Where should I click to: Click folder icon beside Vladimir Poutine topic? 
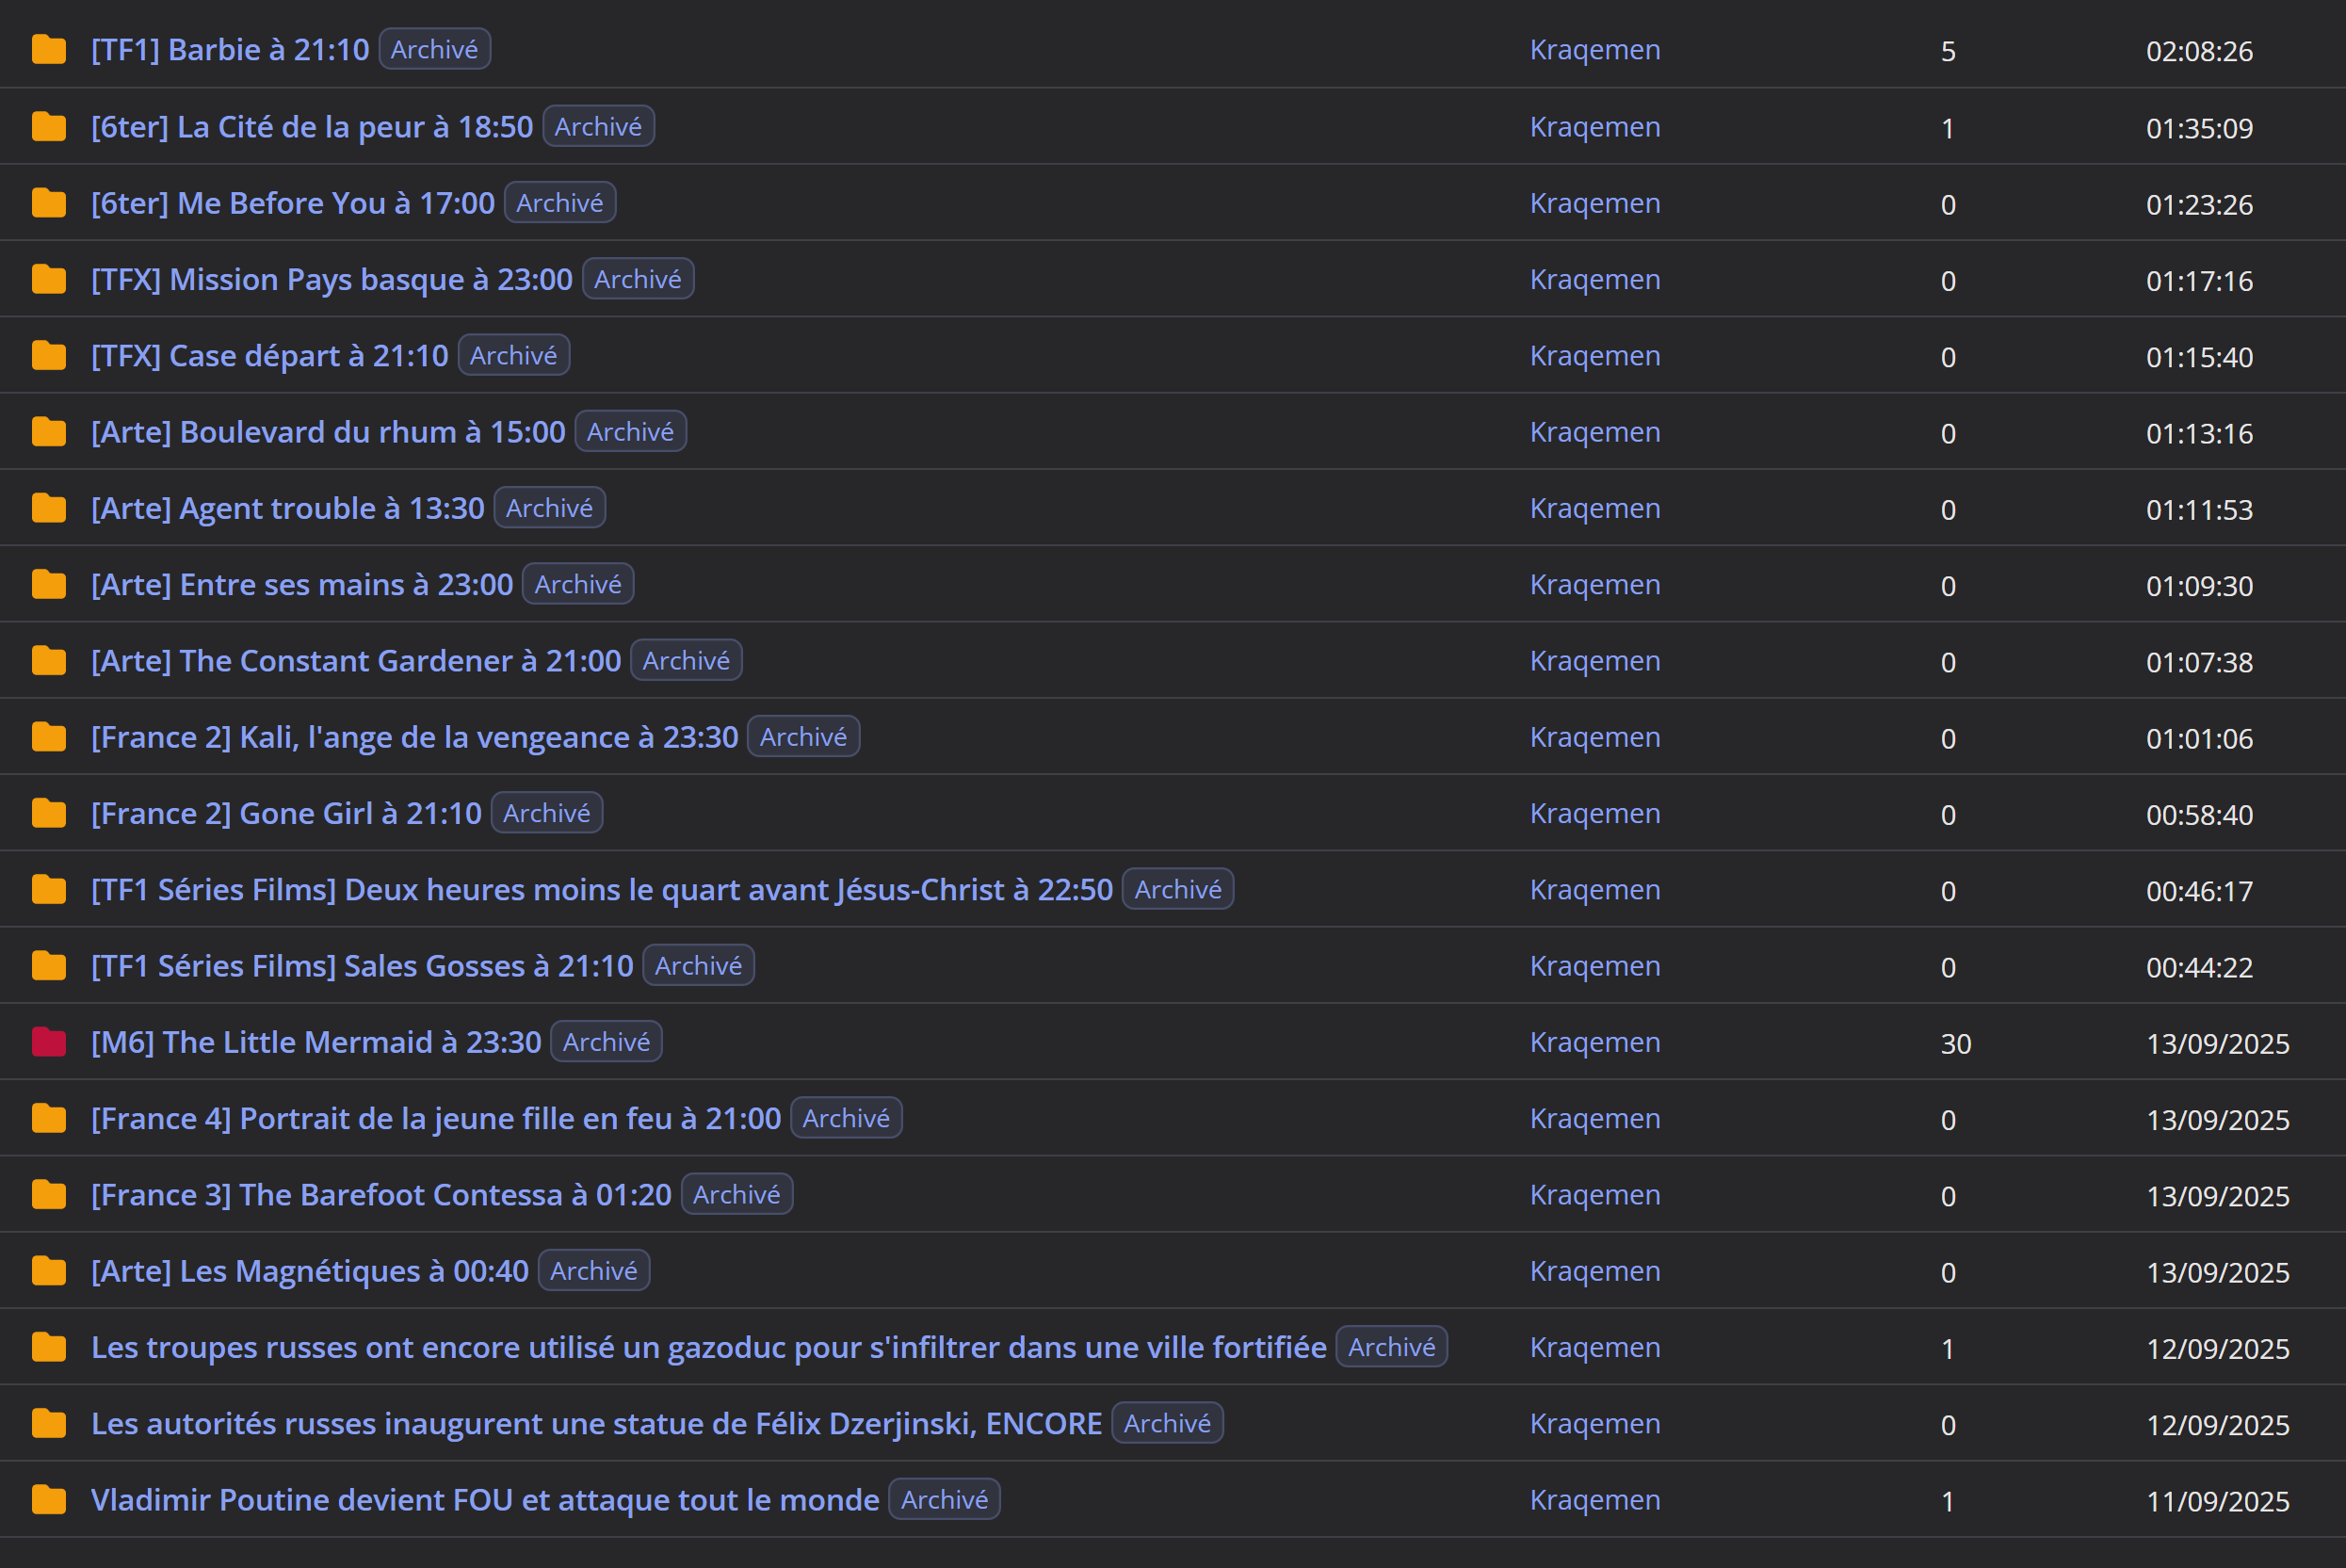click(48, 1500)
